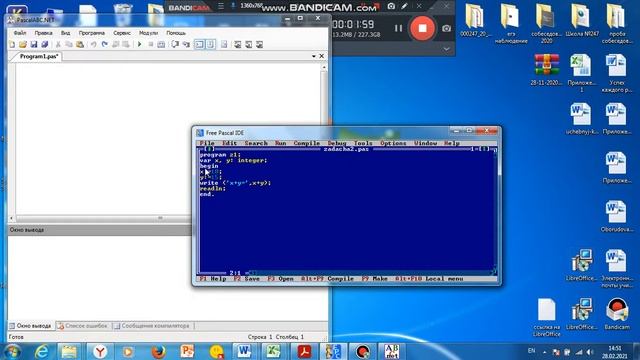Screen dimensions: 640x360
Task: Open Bandicam hamburger menu icon
Action: [221, 6]
